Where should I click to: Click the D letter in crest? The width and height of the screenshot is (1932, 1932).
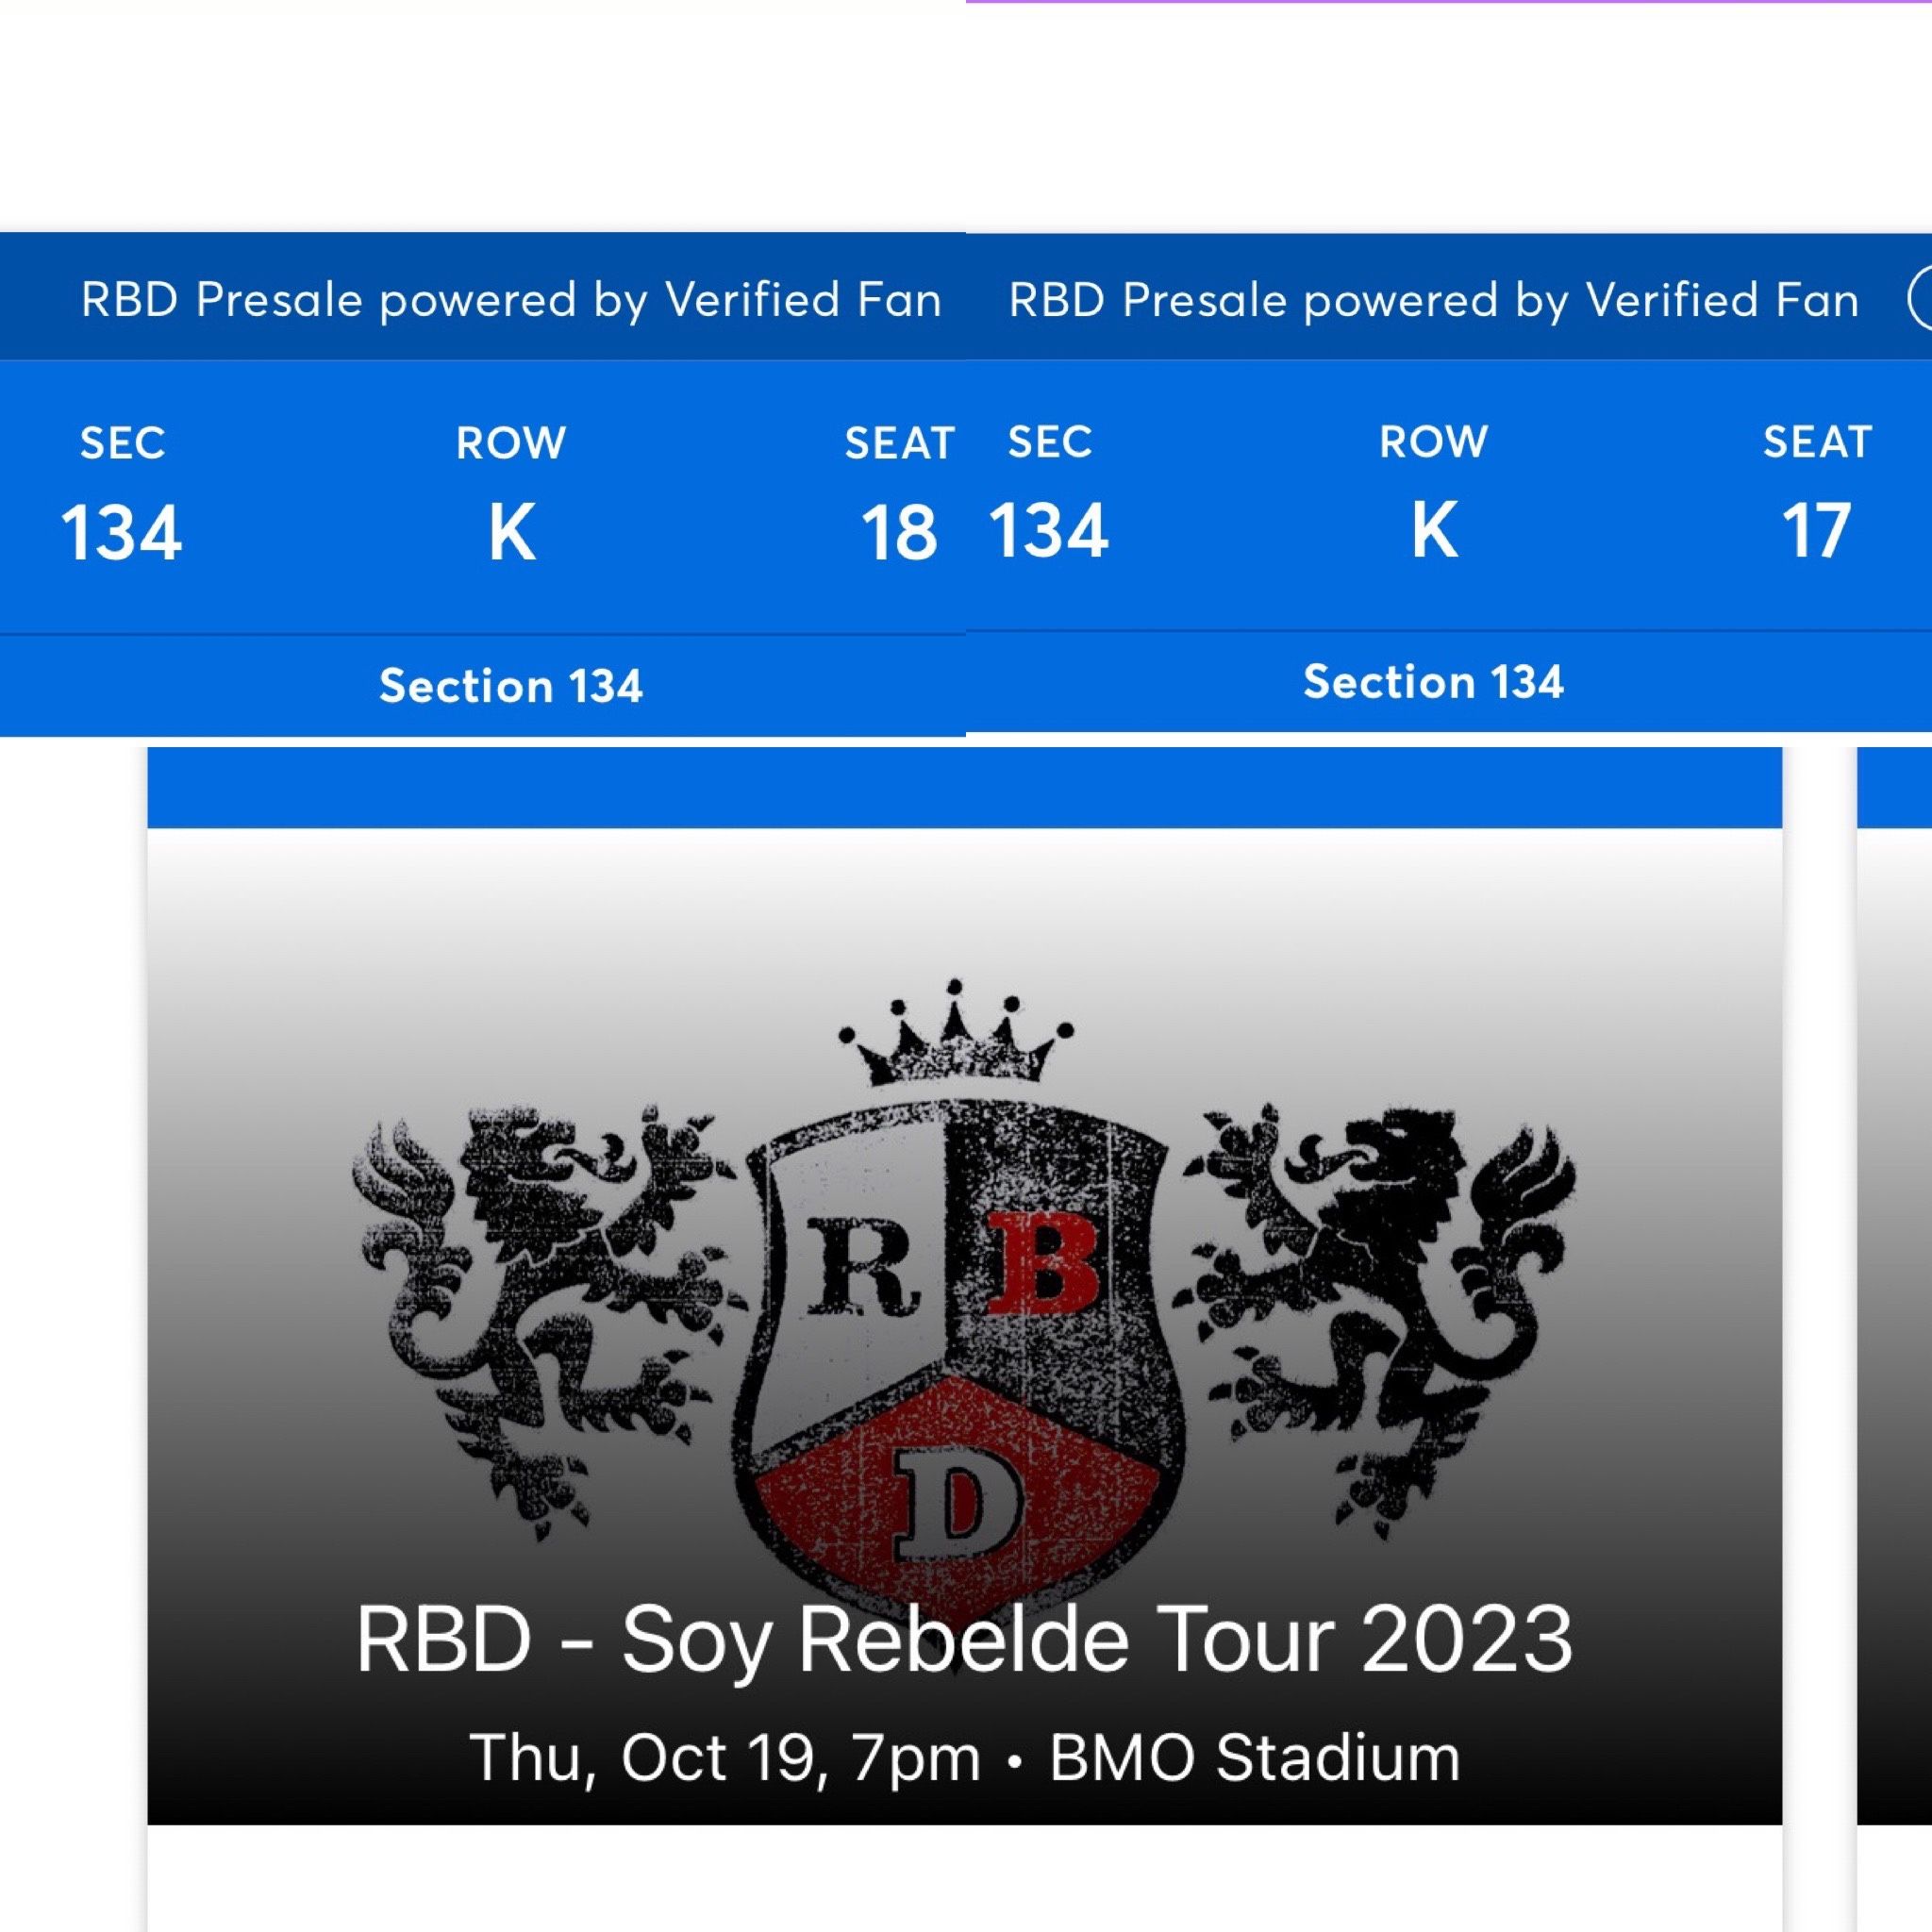(957, 1506)
